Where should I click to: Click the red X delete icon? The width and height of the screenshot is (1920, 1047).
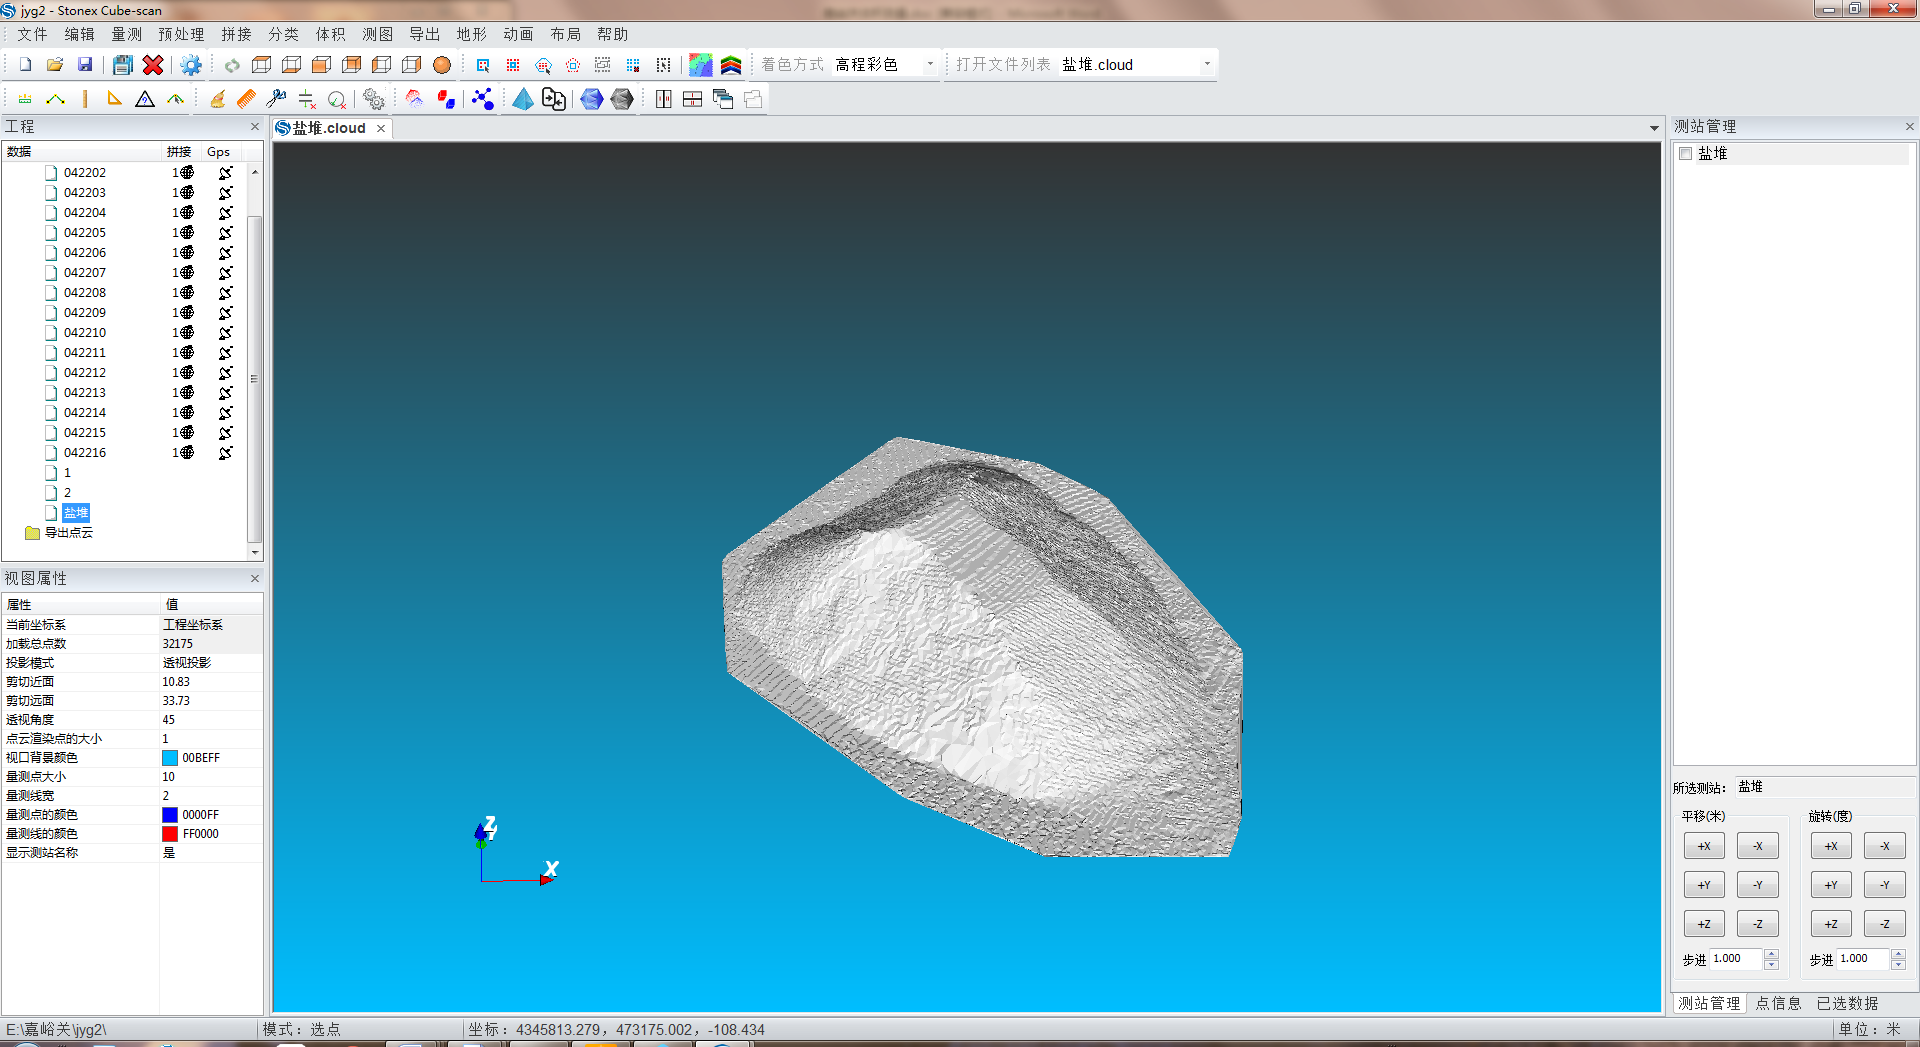click(x=153, y=65)
